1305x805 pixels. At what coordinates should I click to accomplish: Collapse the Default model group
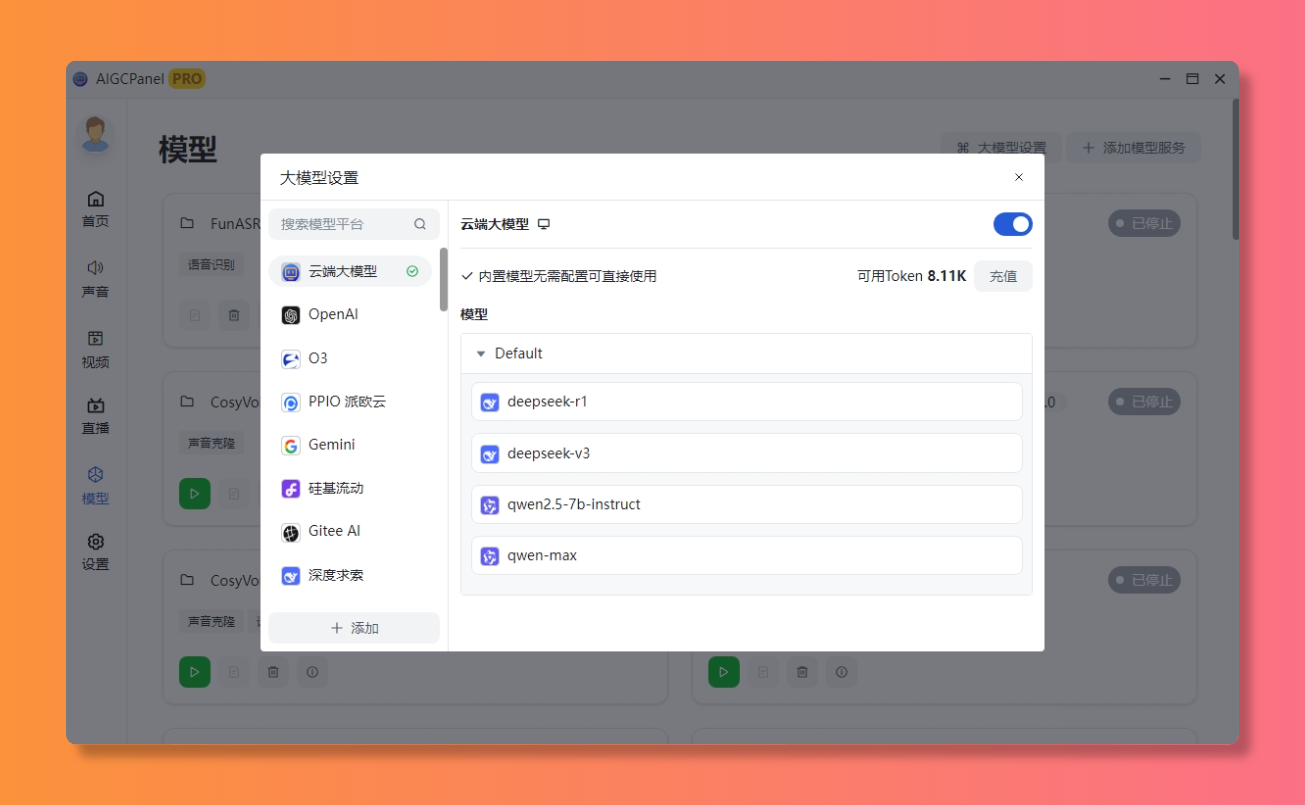[x=481, y=354]
